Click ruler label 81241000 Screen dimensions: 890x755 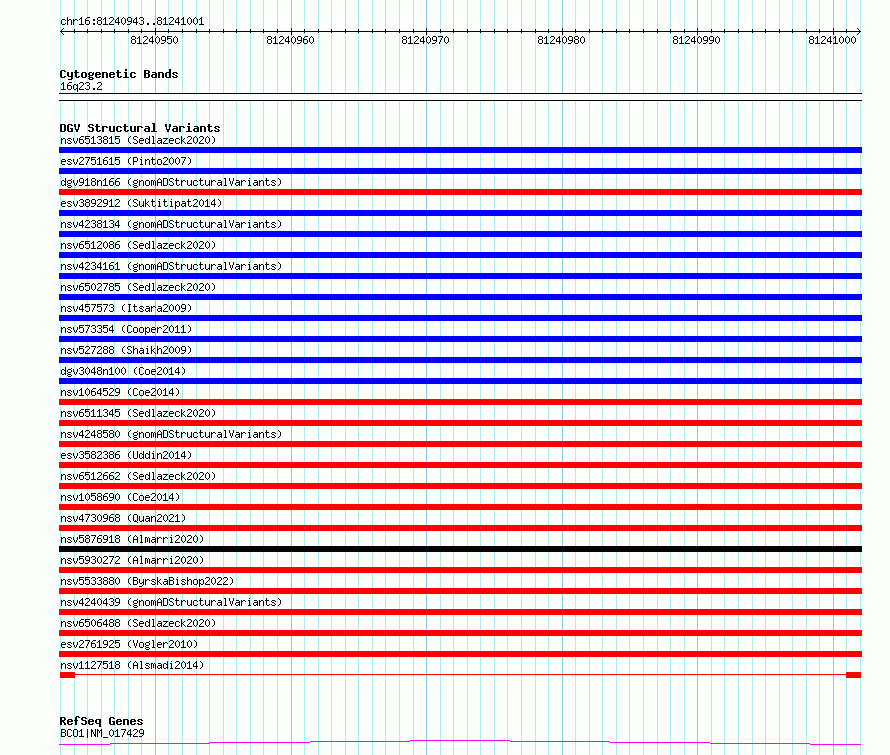tap(832, 40)
